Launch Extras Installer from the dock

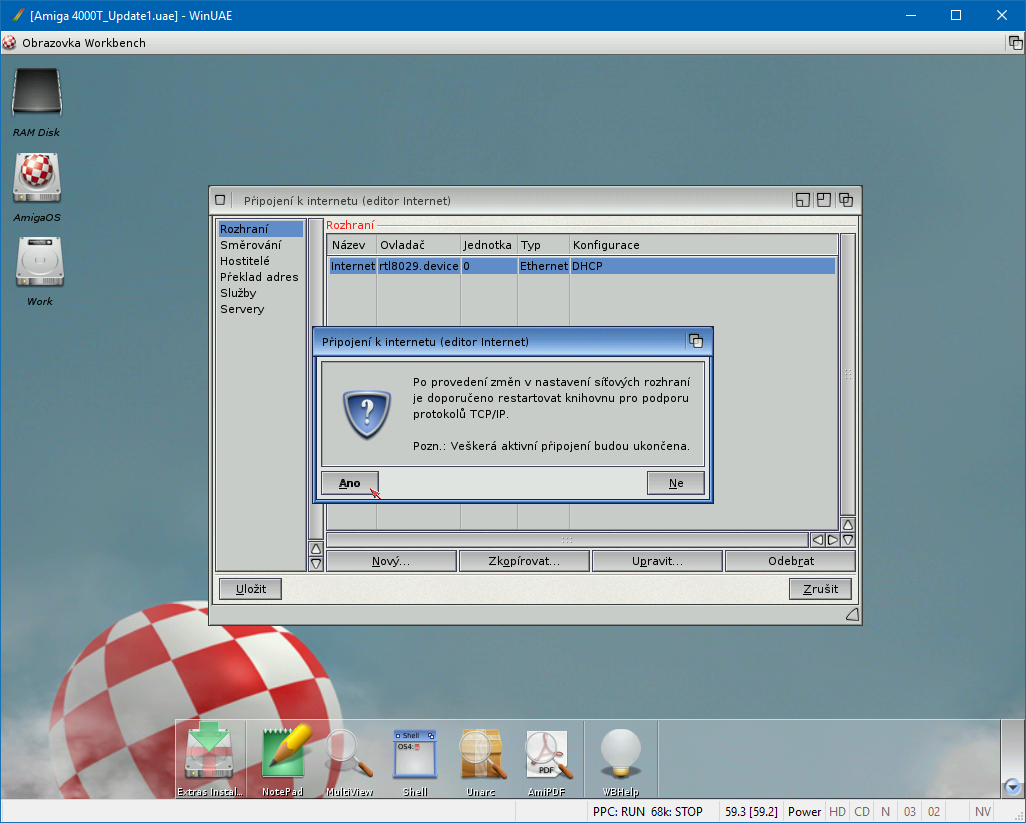click(209, 754)
